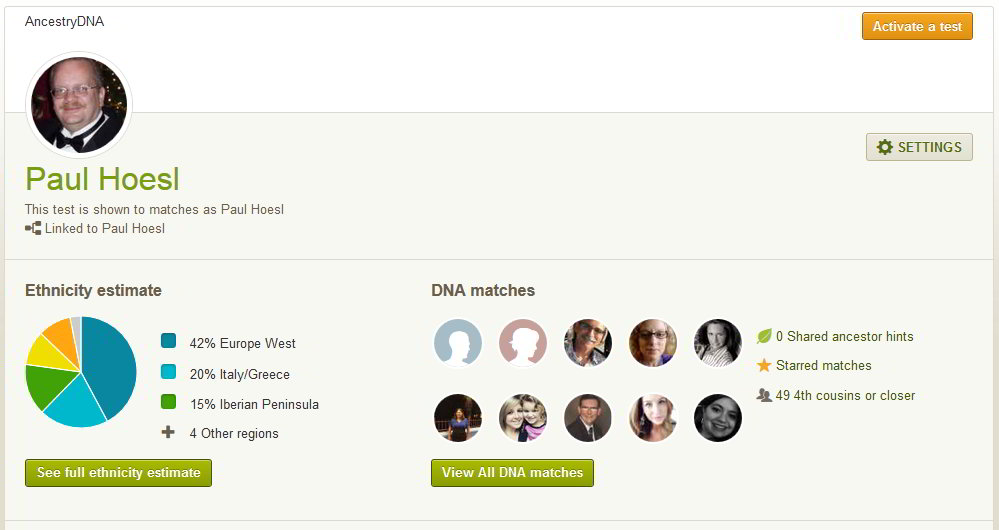
Task: Click the orange star starred matches icon
Action: pos(764,365)
